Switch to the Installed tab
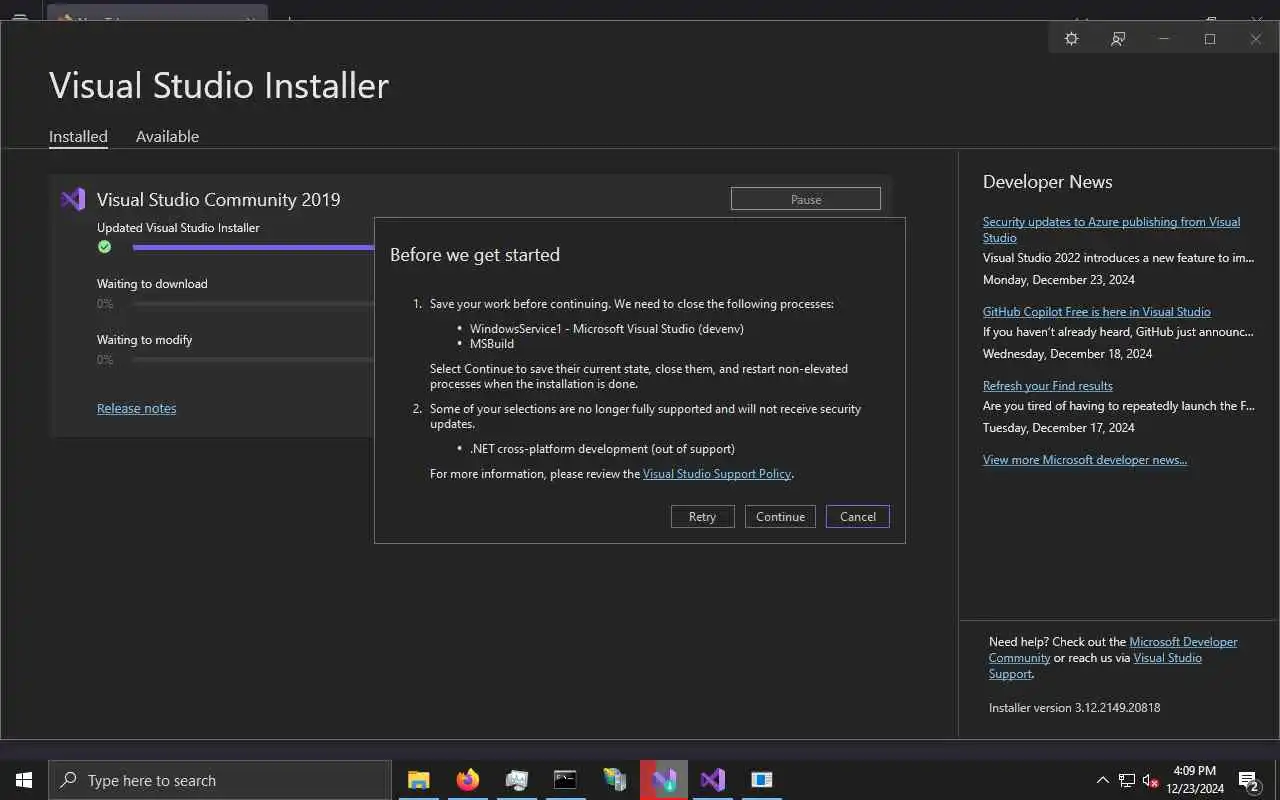The height and width of the screenshot is (800, 1280). pos(78,137)
